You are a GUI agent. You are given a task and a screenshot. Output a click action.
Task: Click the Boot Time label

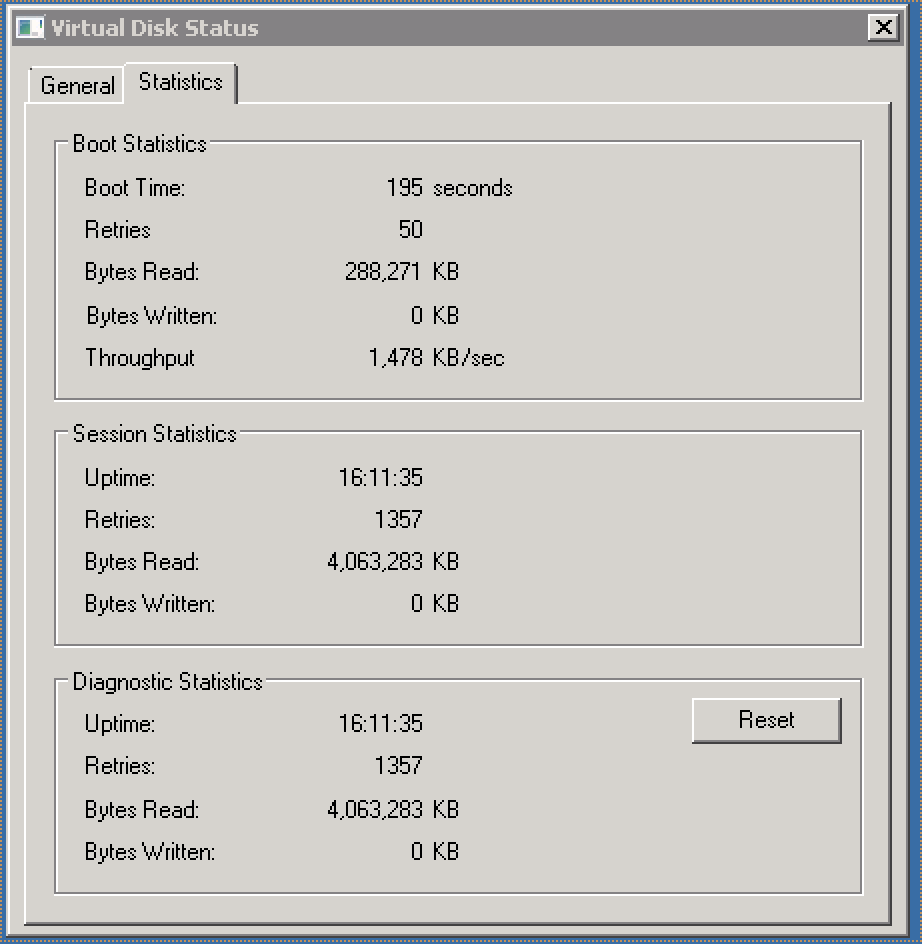135,188
